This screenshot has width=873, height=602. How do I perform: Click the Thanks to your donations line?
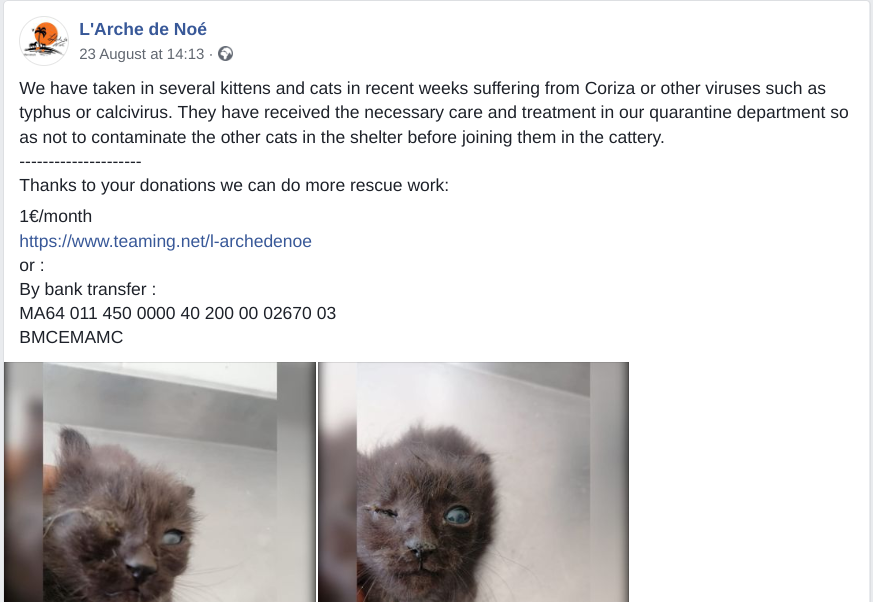(x=234, y=185)
